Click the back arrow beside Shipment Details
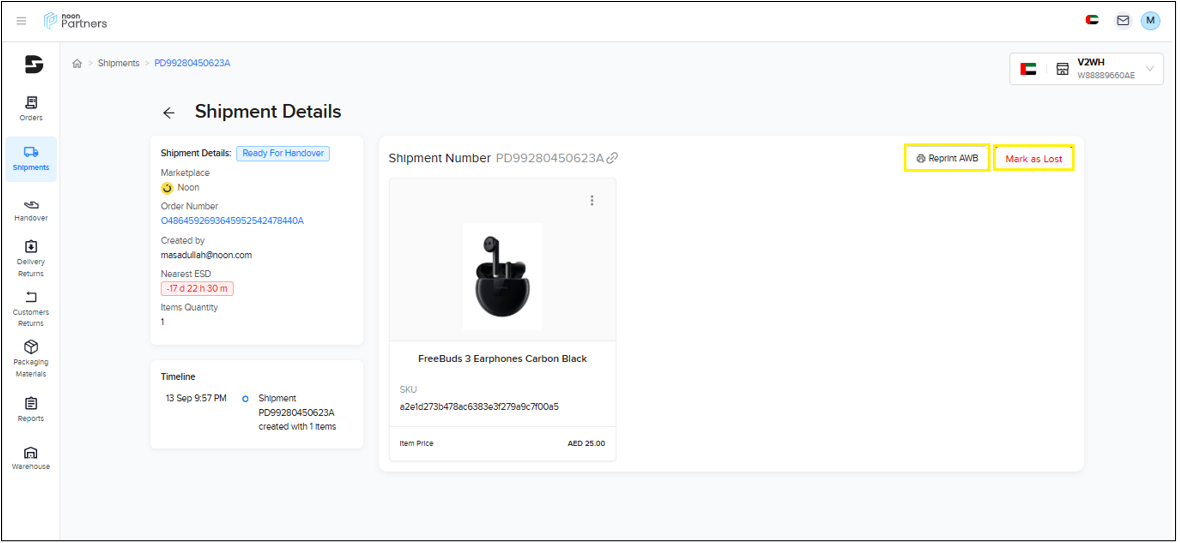The width and height of the screenshot is (1180, 543). [x=169, y=113]
